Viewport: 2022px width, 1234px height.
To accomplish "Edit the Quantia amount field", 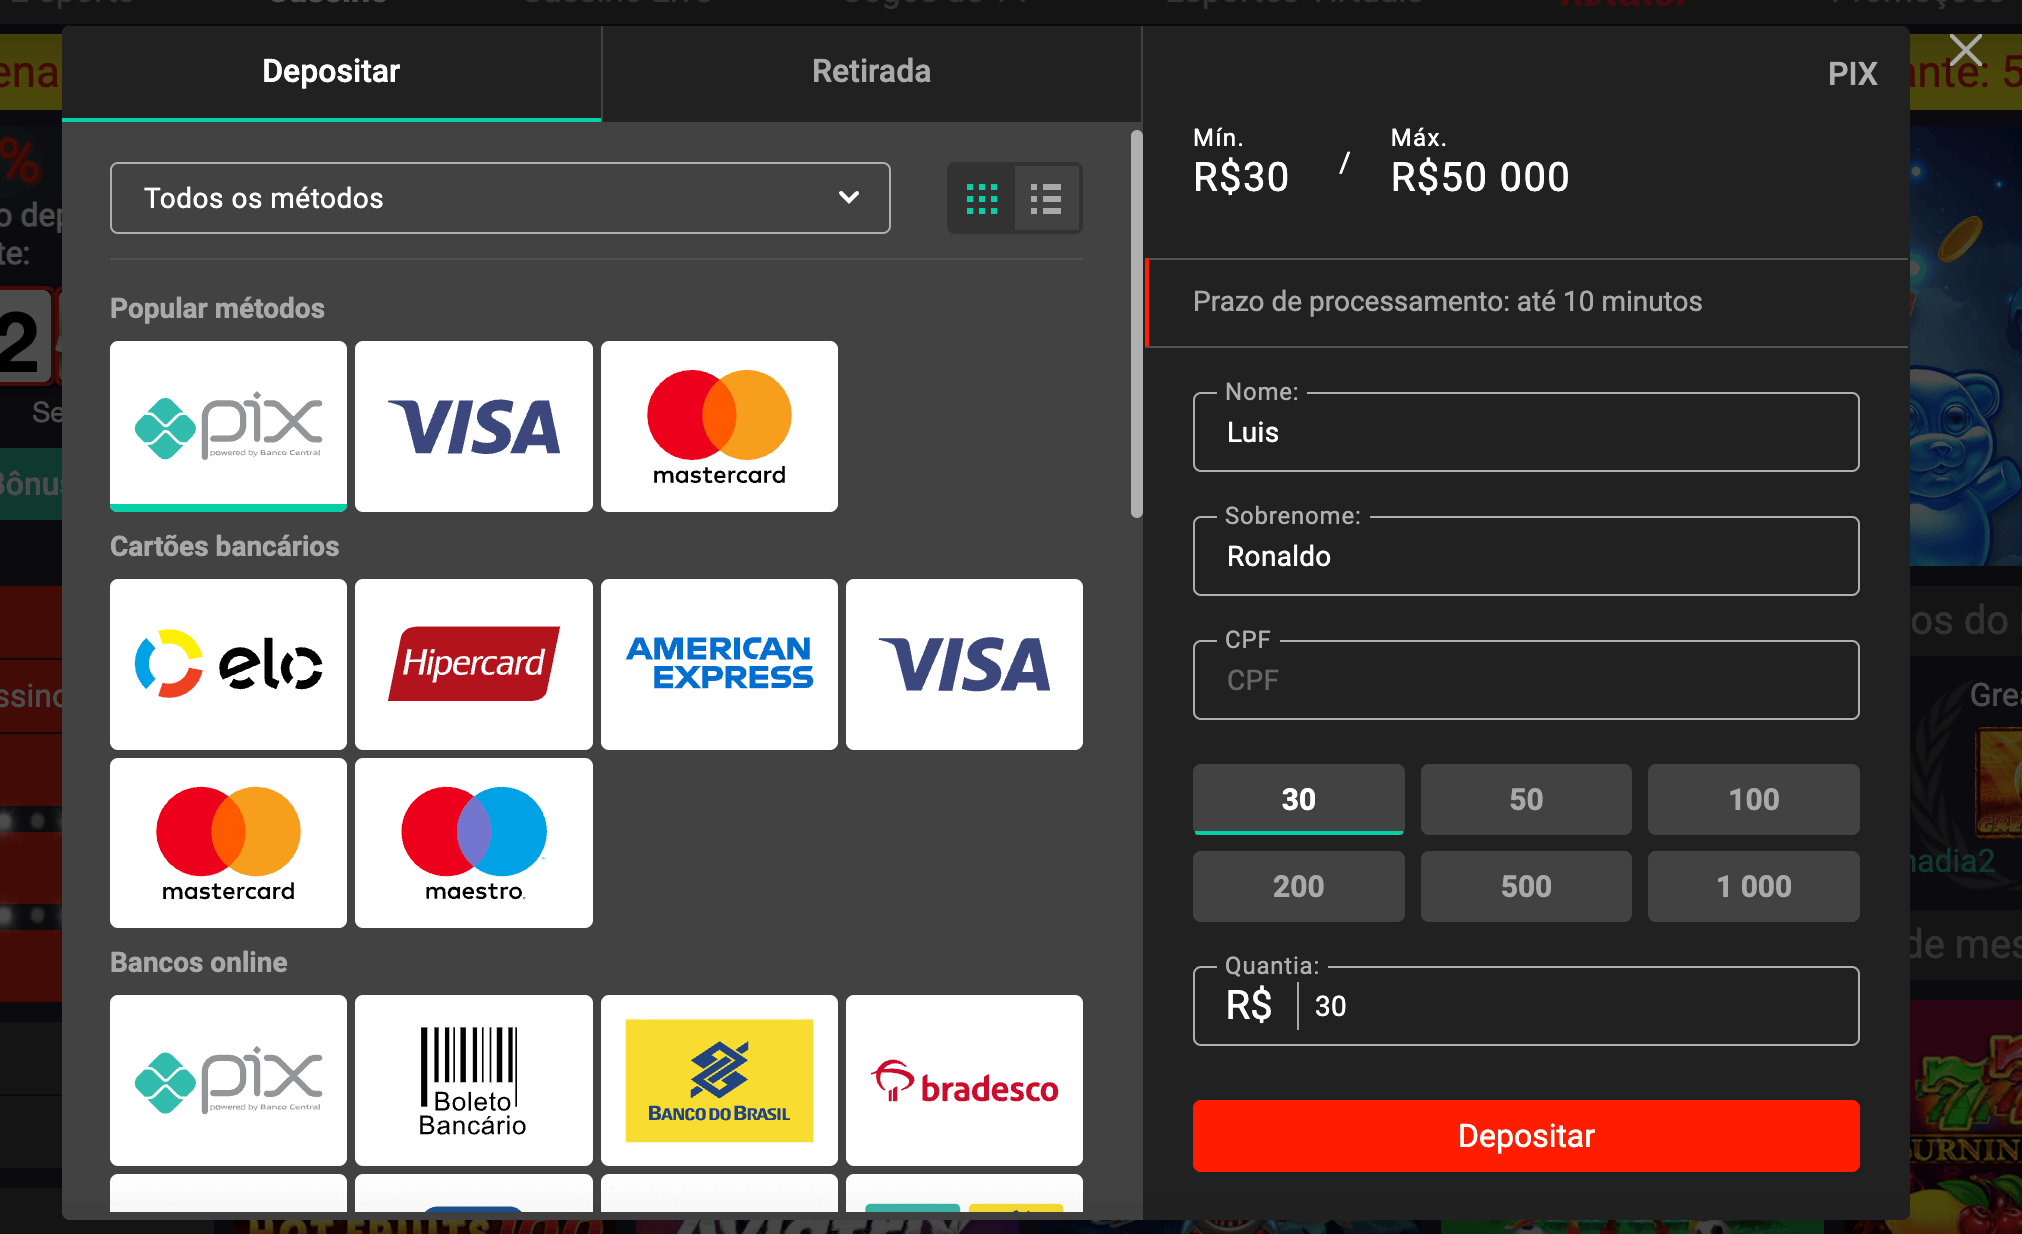I will (x=1526, y=1006).
